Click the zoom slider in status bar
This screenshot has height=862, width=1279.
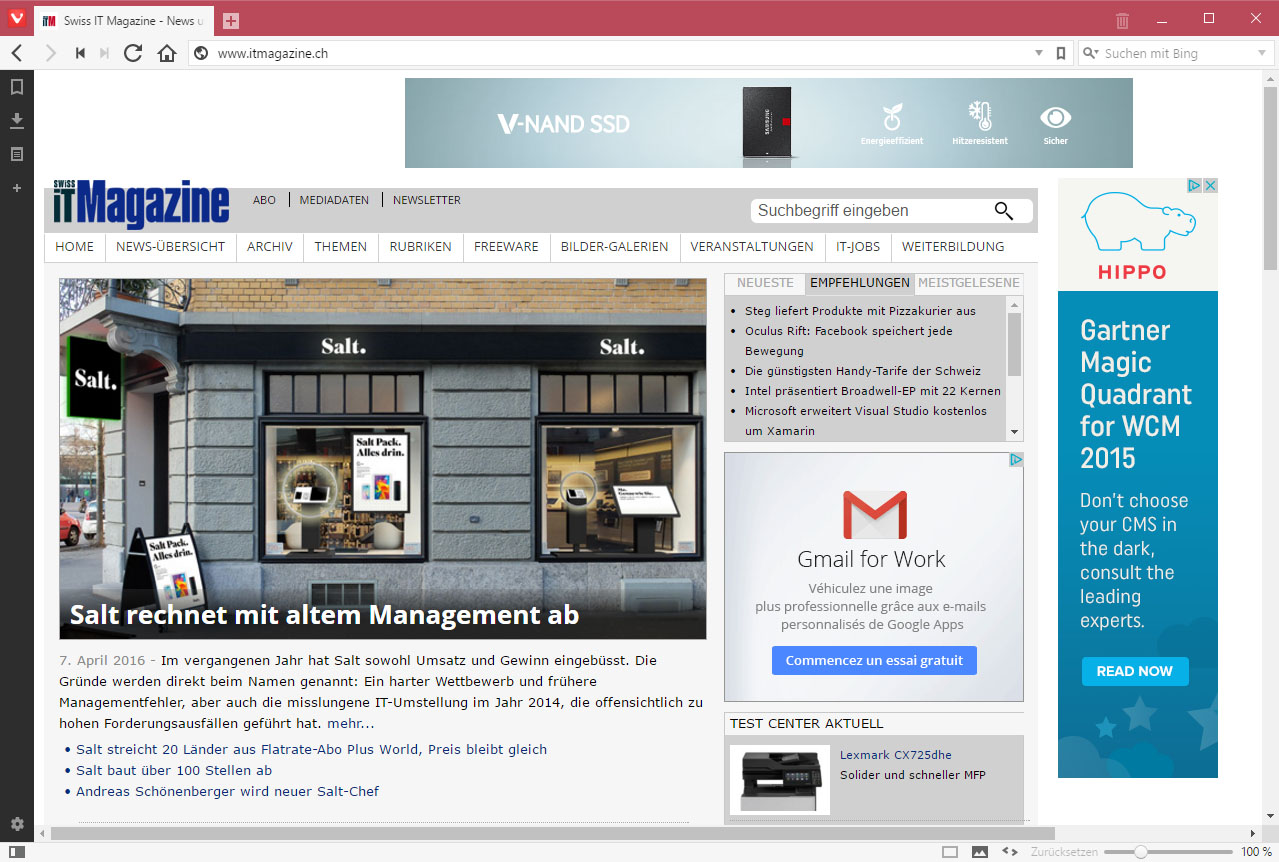1167,852
